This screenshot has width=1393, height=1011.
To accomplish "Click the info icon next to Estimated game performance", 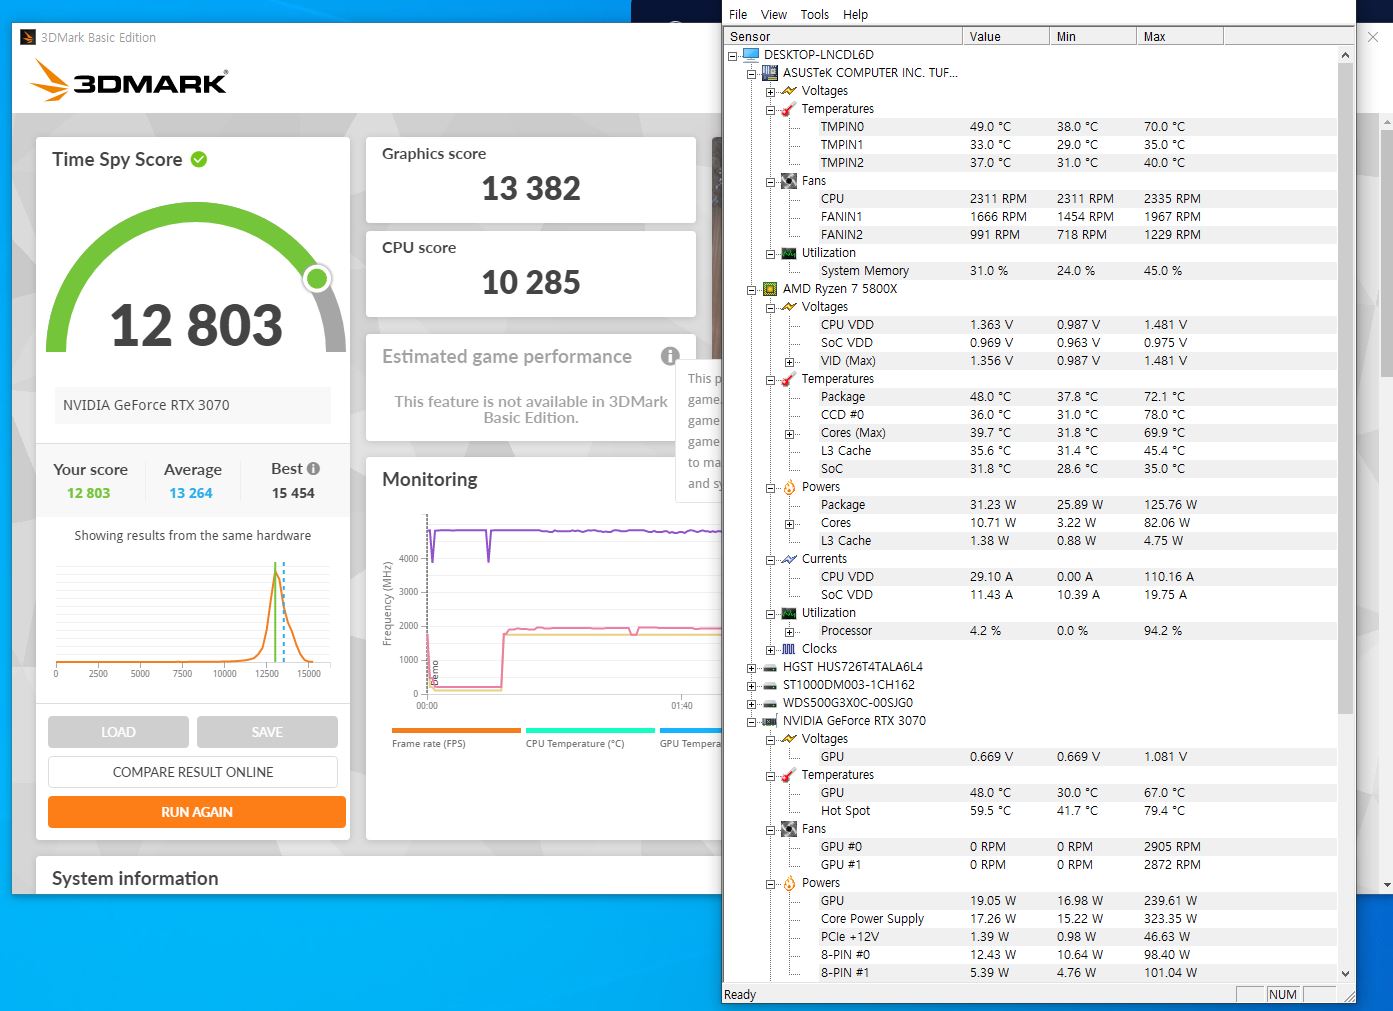I will (x=670, y=356).
